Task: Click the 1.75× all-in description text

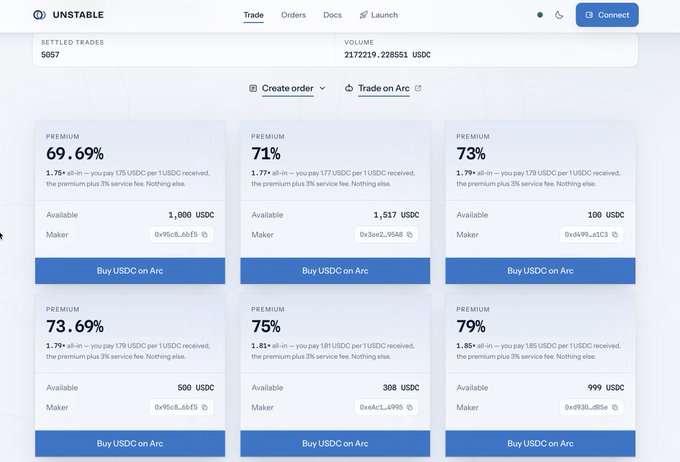Action: [128, 178]
